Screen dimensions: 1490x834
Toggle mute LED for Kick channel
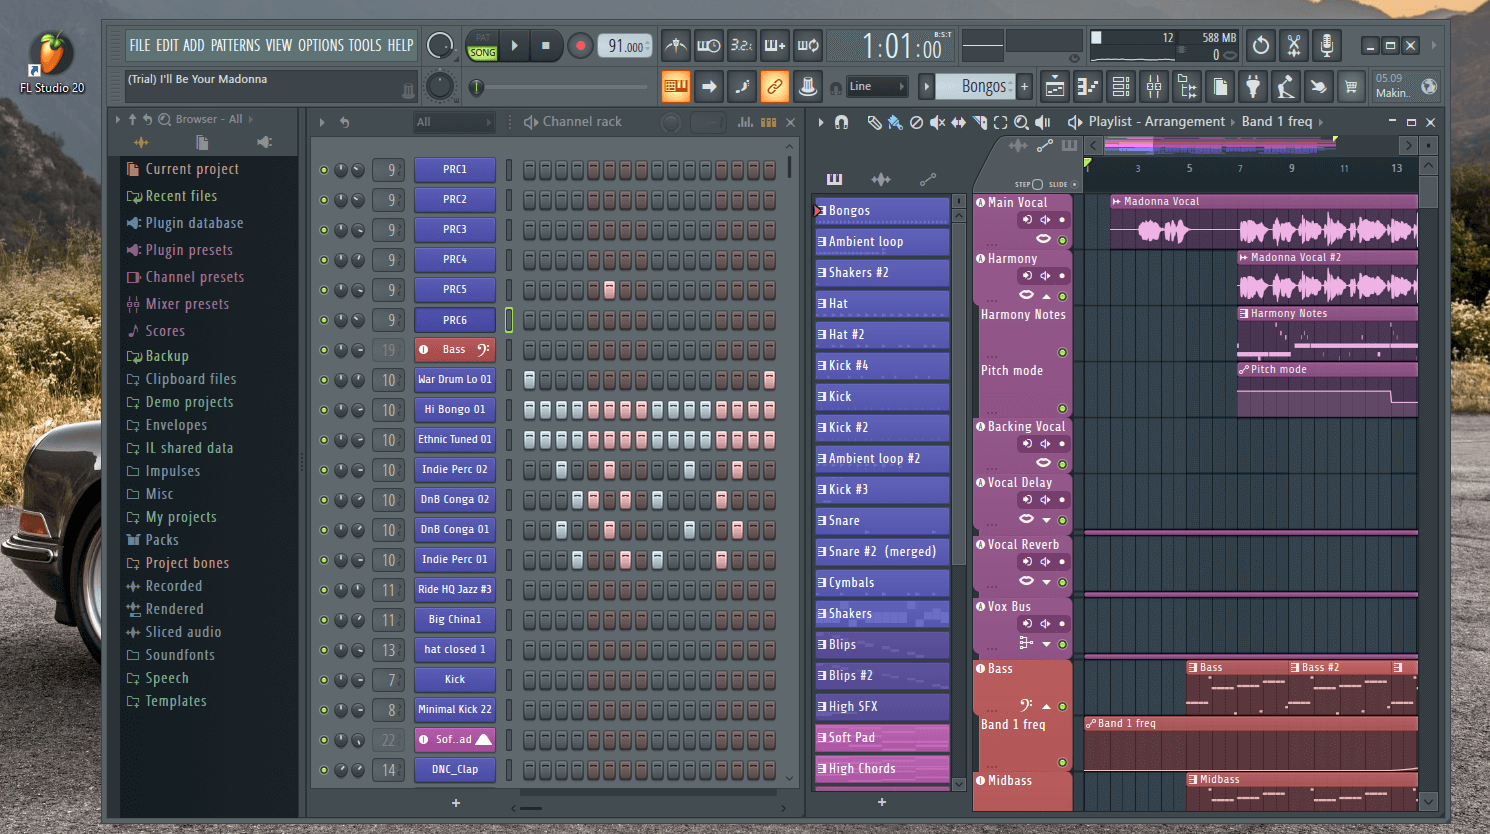click(324, 680)
